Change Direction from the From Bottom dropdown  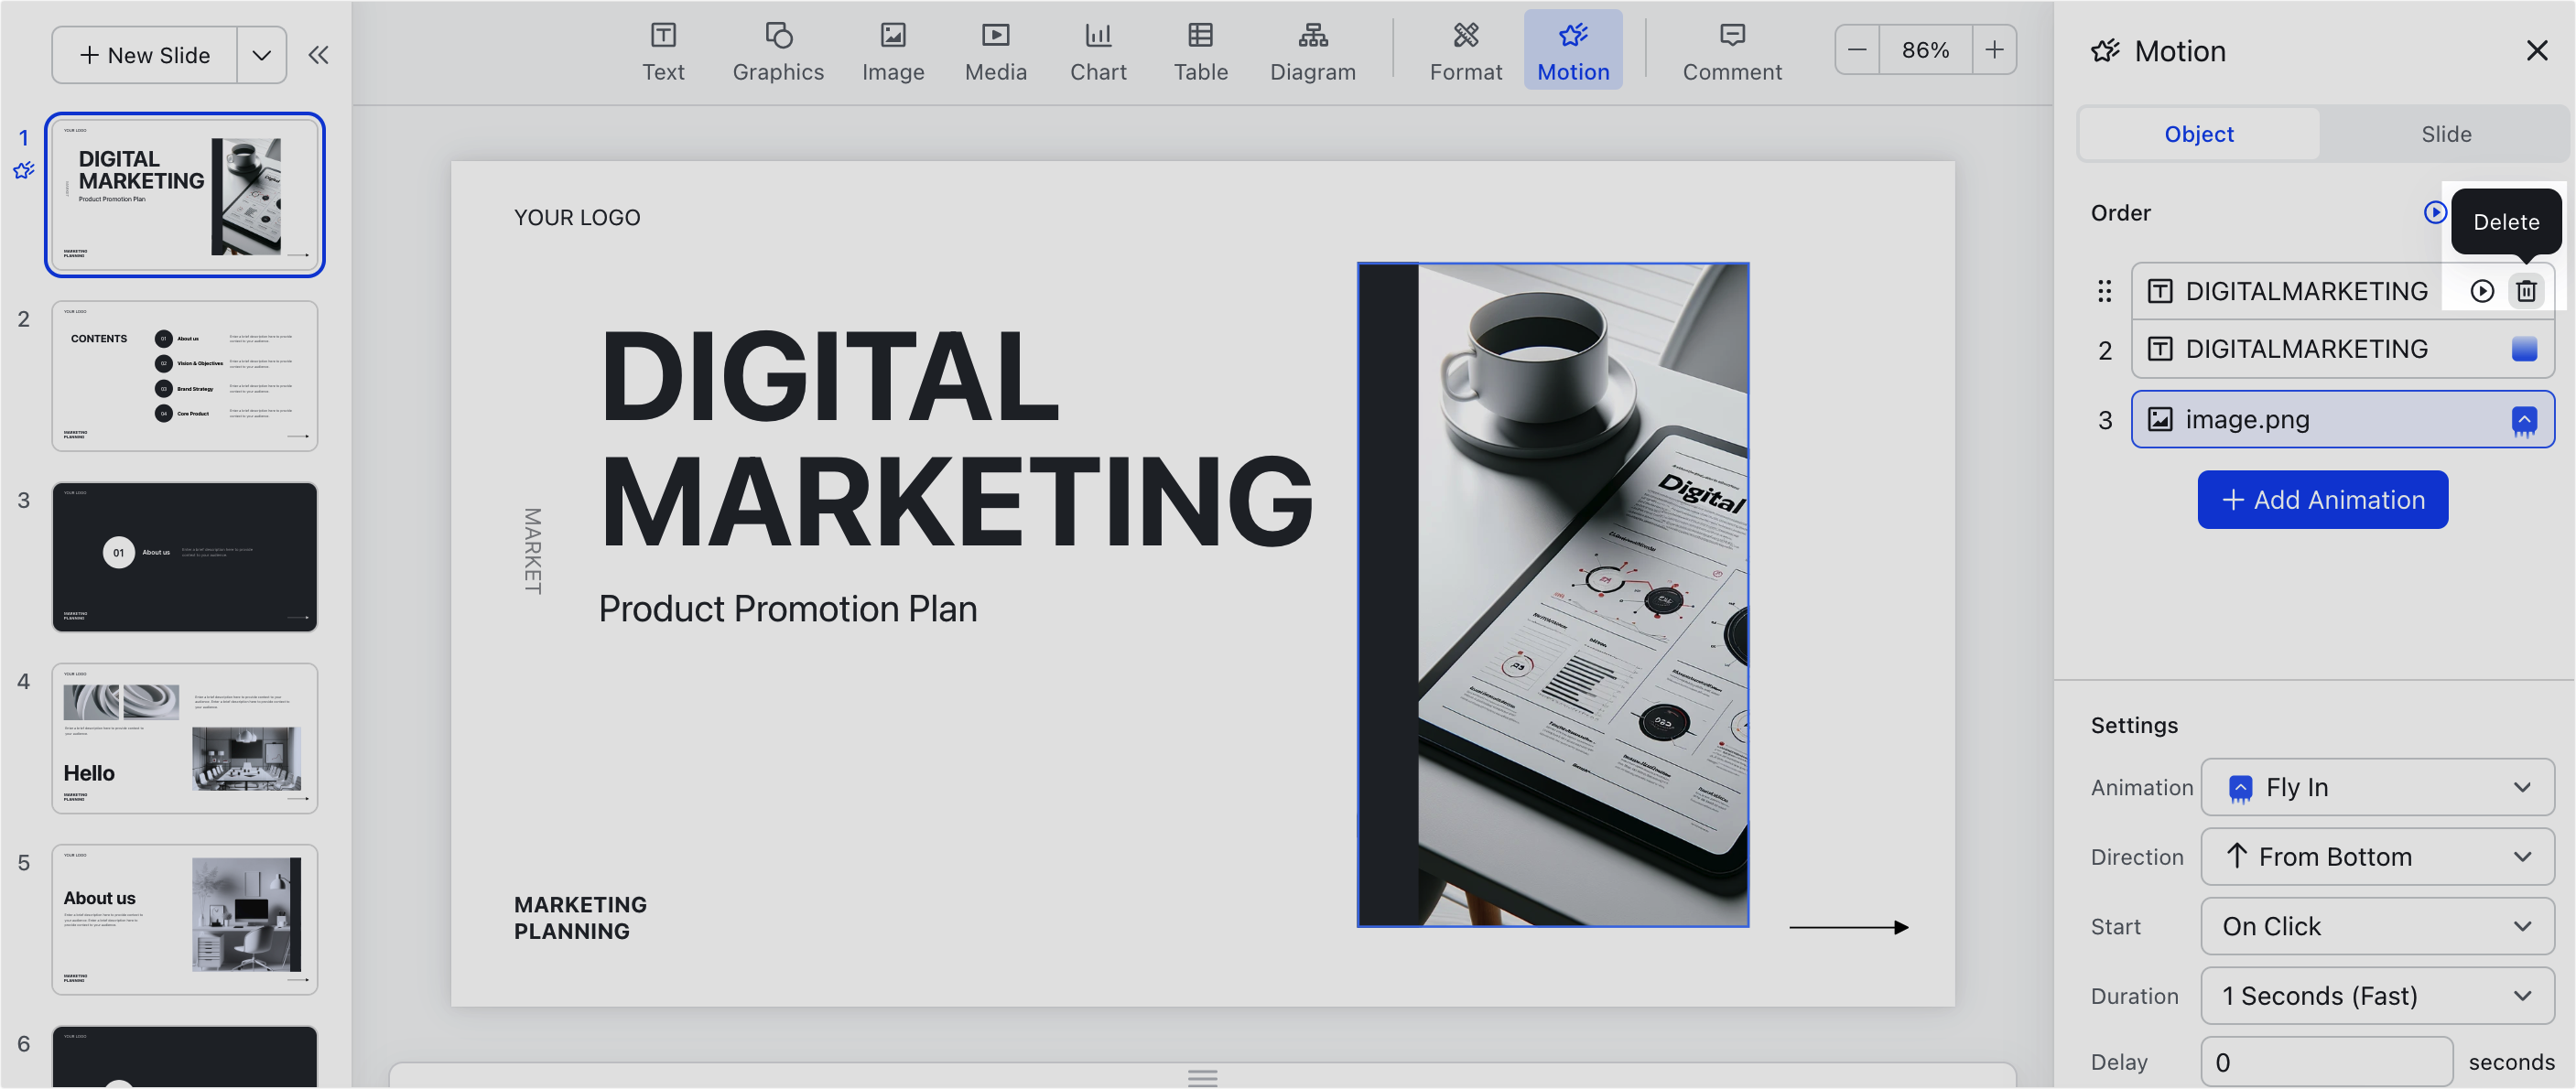tap(2378, 856)
